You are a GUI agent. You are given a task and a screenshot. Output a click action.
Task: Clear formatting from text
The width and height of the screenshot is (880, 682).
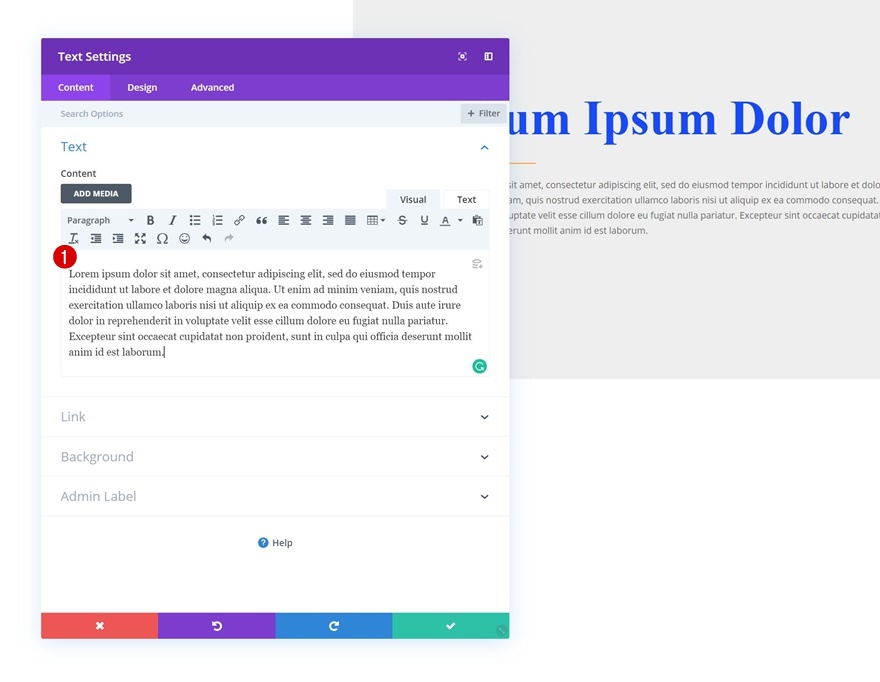point(74,239)
